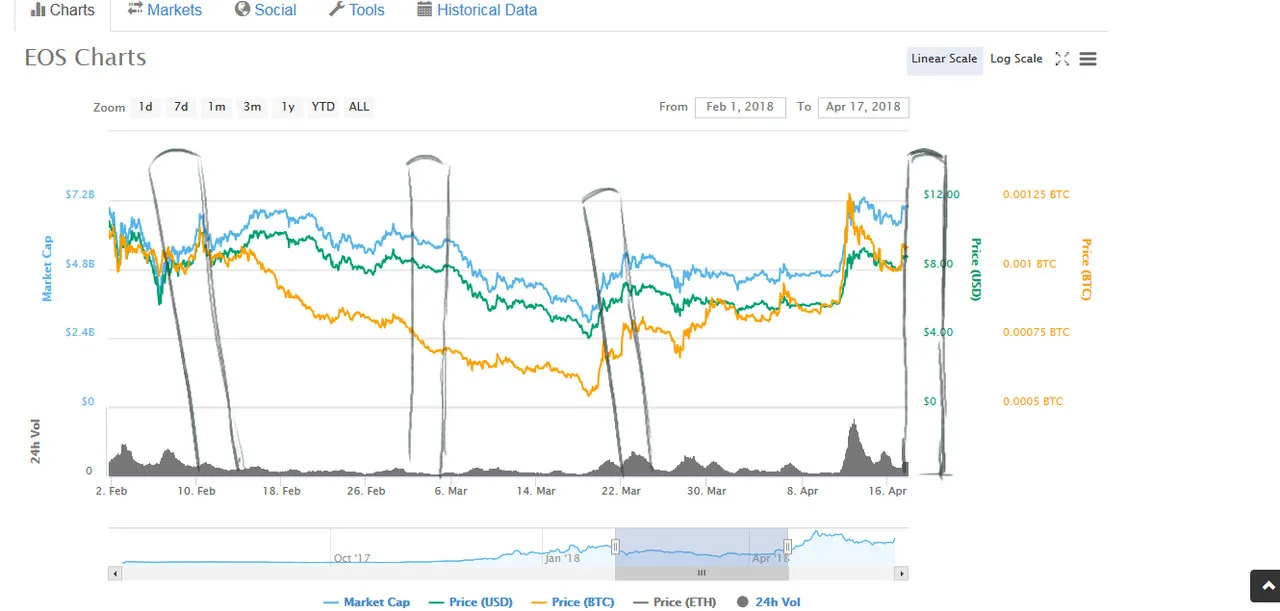Switch to the Charts tab
1280x611 pixels.
coord(62,11)
